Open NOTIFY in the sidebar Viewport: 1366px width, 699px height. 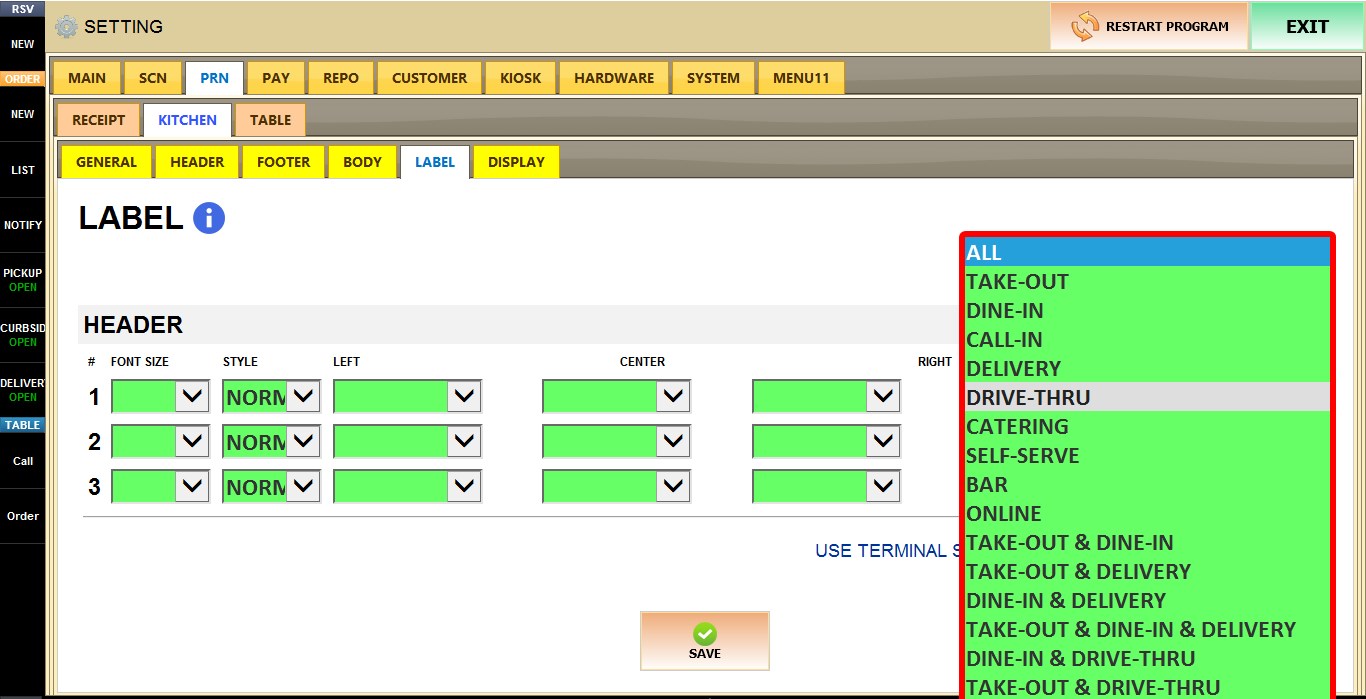[22, 225]
